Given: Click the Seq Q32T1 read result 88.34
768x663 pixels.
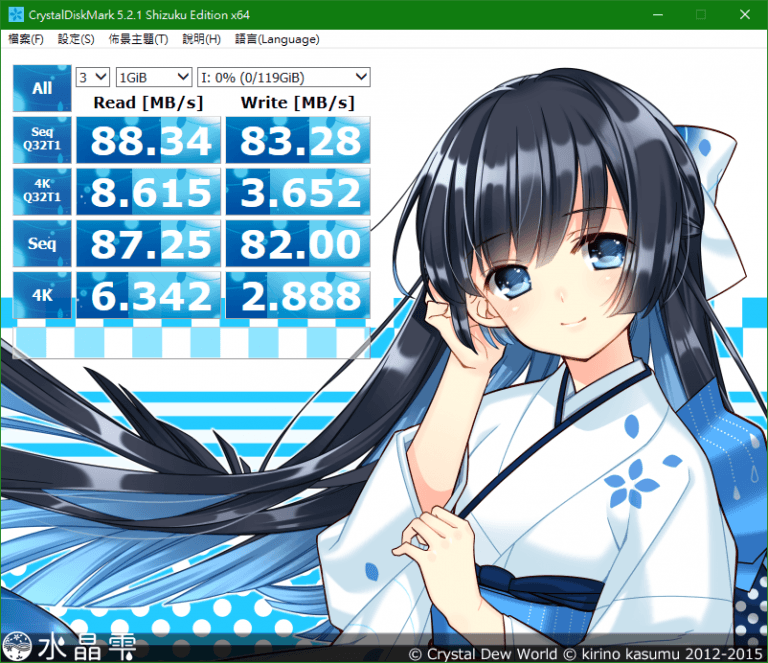Looking at the screenshot, I should point(148,140).
